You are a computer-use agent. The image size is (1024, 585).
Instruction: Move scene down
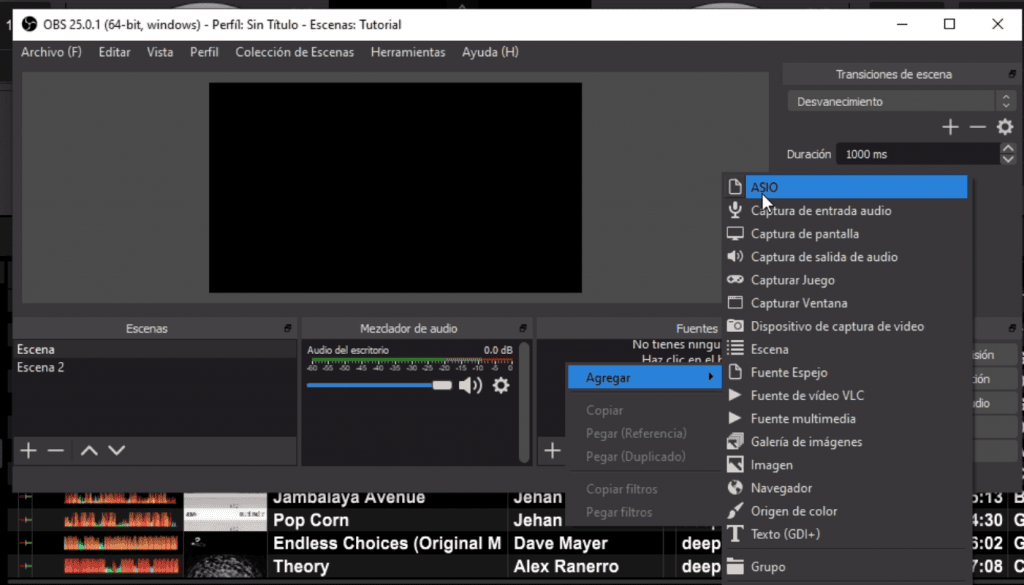tap(116, 450)
